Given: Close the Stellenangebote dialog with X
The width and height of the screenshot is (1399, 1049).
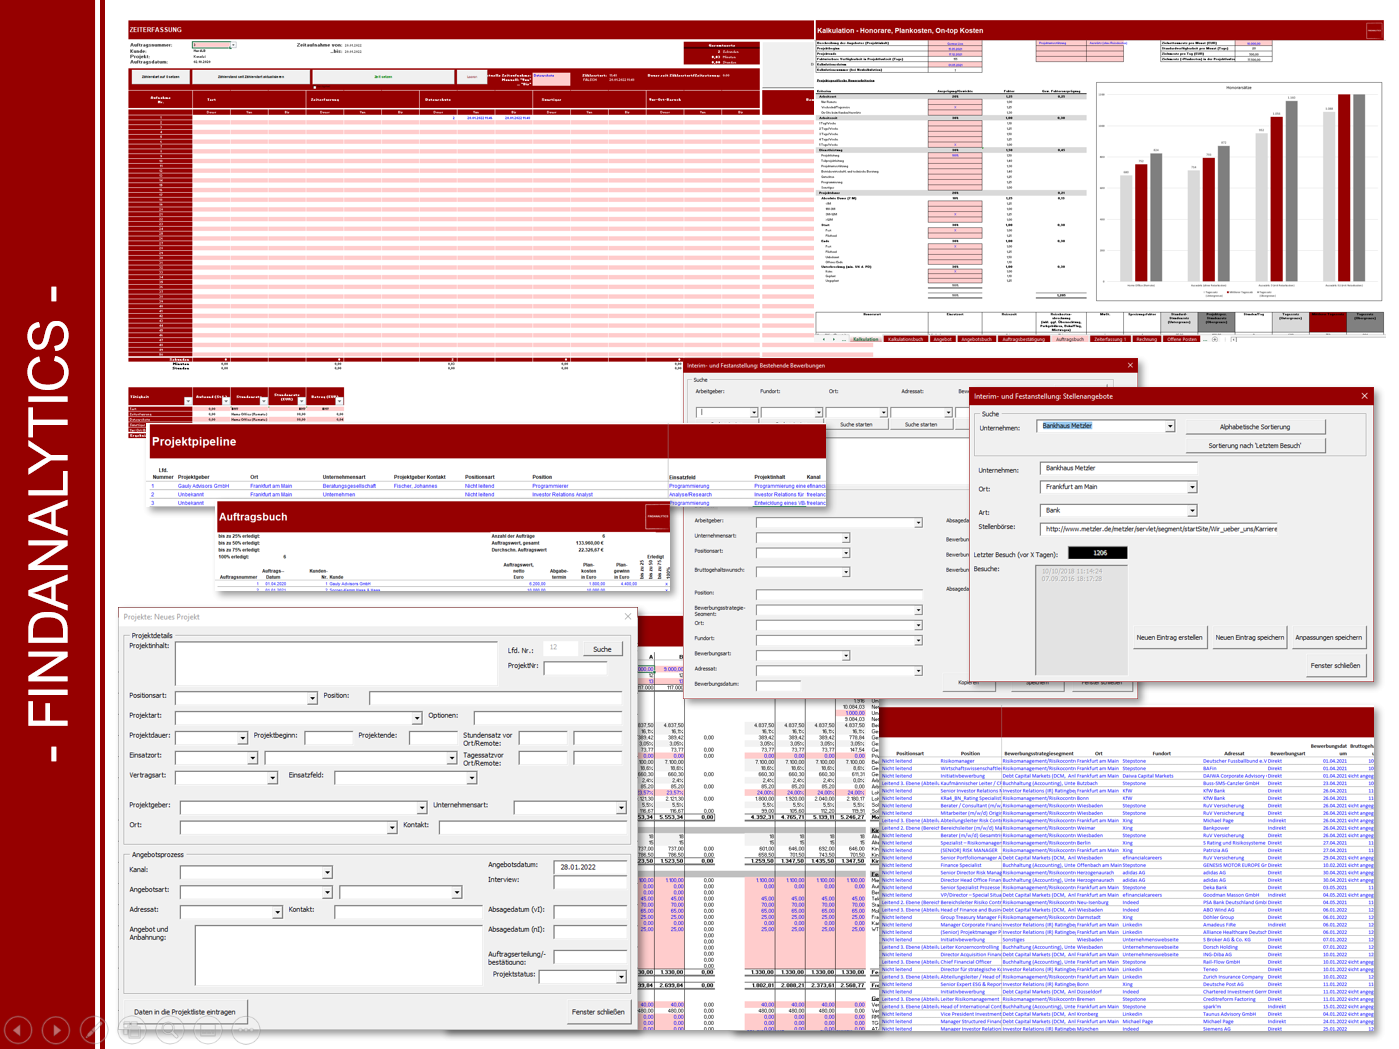Looking at the screenshot, I should coord(1364,396).
